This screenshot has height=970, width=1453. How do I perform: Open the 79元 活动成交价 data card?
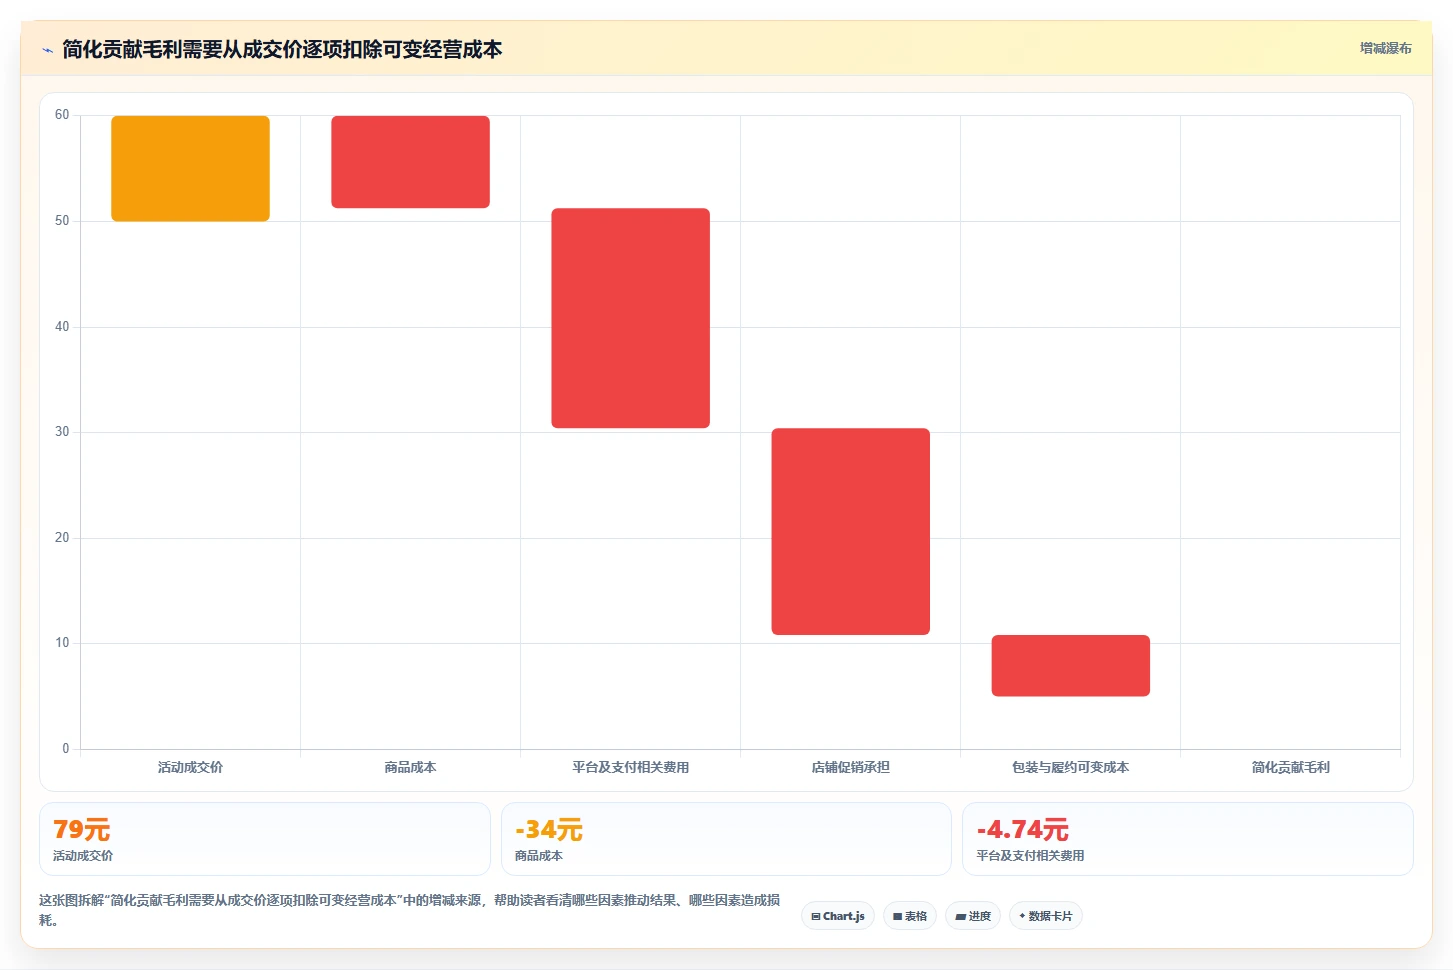[265, 839]
